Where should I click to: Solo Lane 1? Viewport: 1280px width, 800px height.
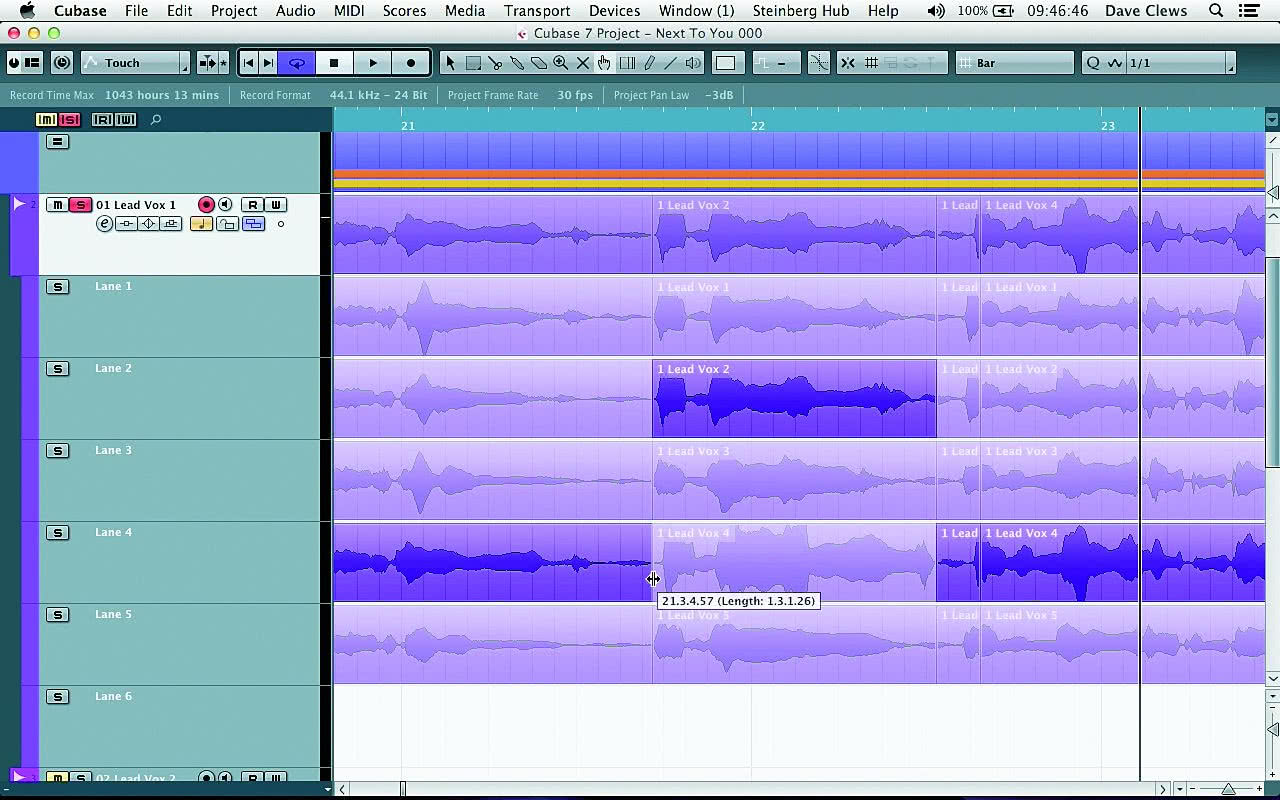click(x=58, y=287)
